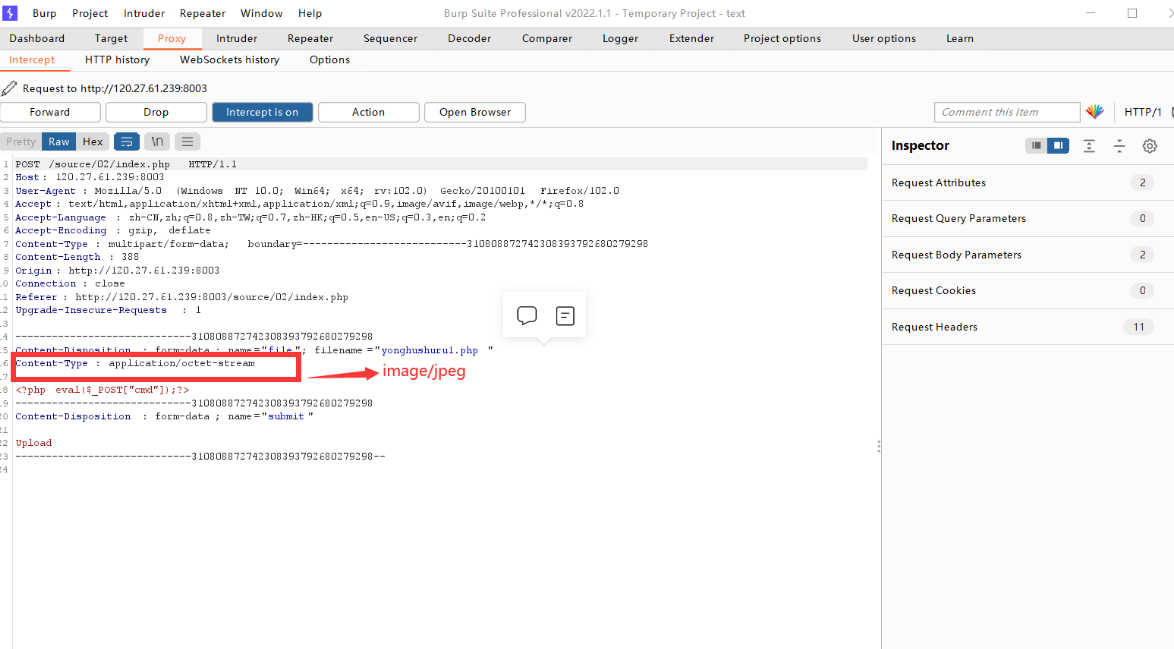Click the add comment speech bubble icon

point(527,315)
